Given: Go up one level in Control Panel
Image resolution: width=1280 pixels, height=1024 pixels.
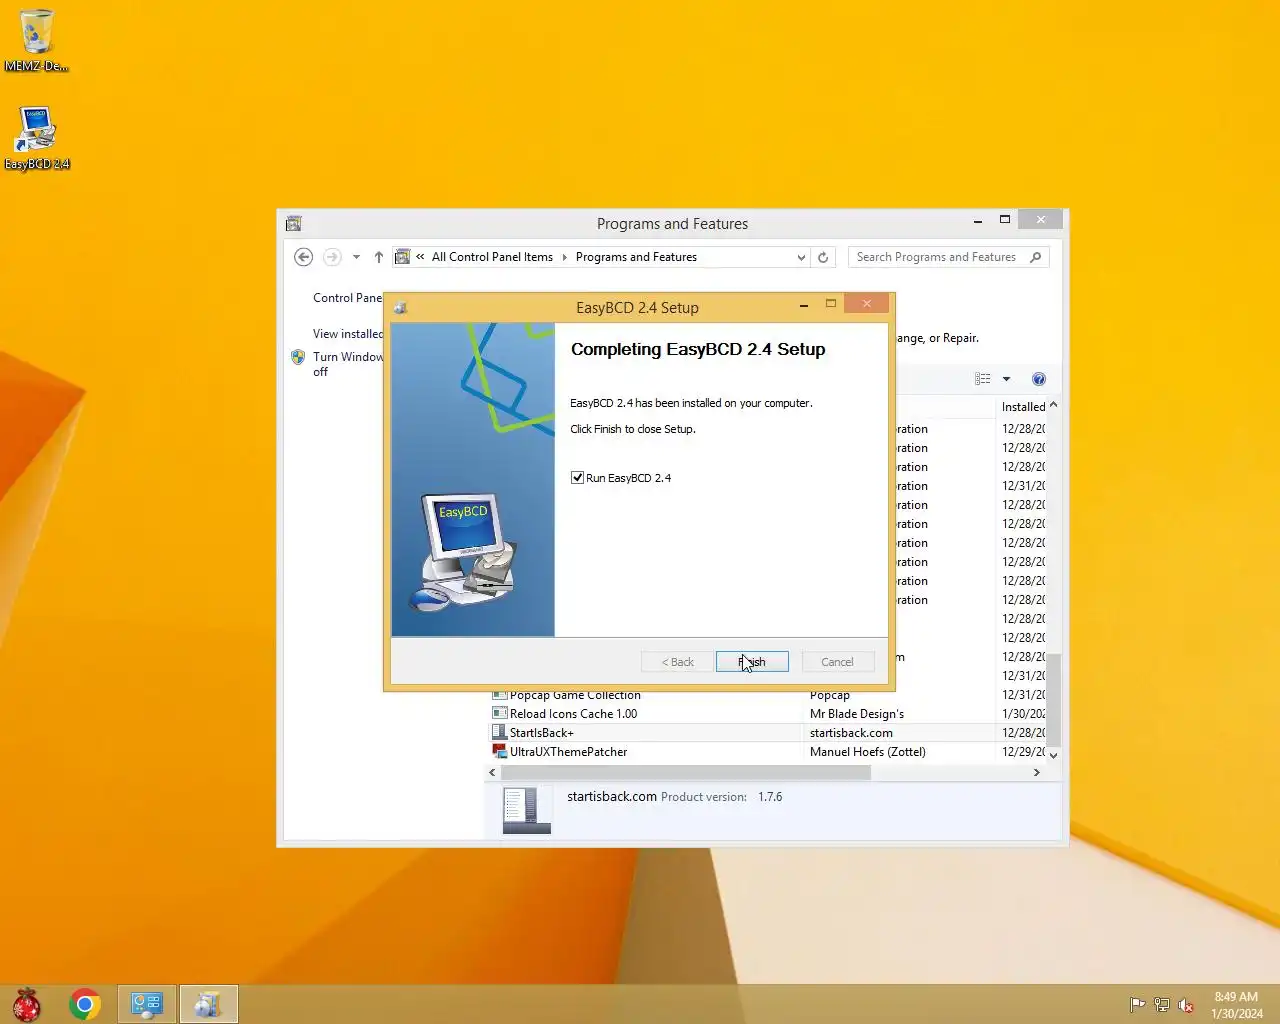Looking at the screenshot, I should [x=378, y=257].
